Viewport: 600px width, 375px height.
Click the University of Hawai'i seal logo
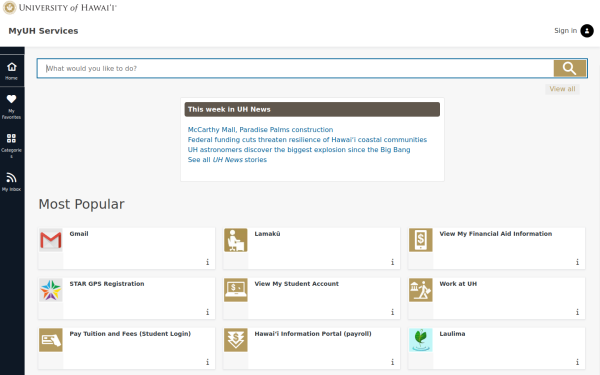click(x=10, y=8)
